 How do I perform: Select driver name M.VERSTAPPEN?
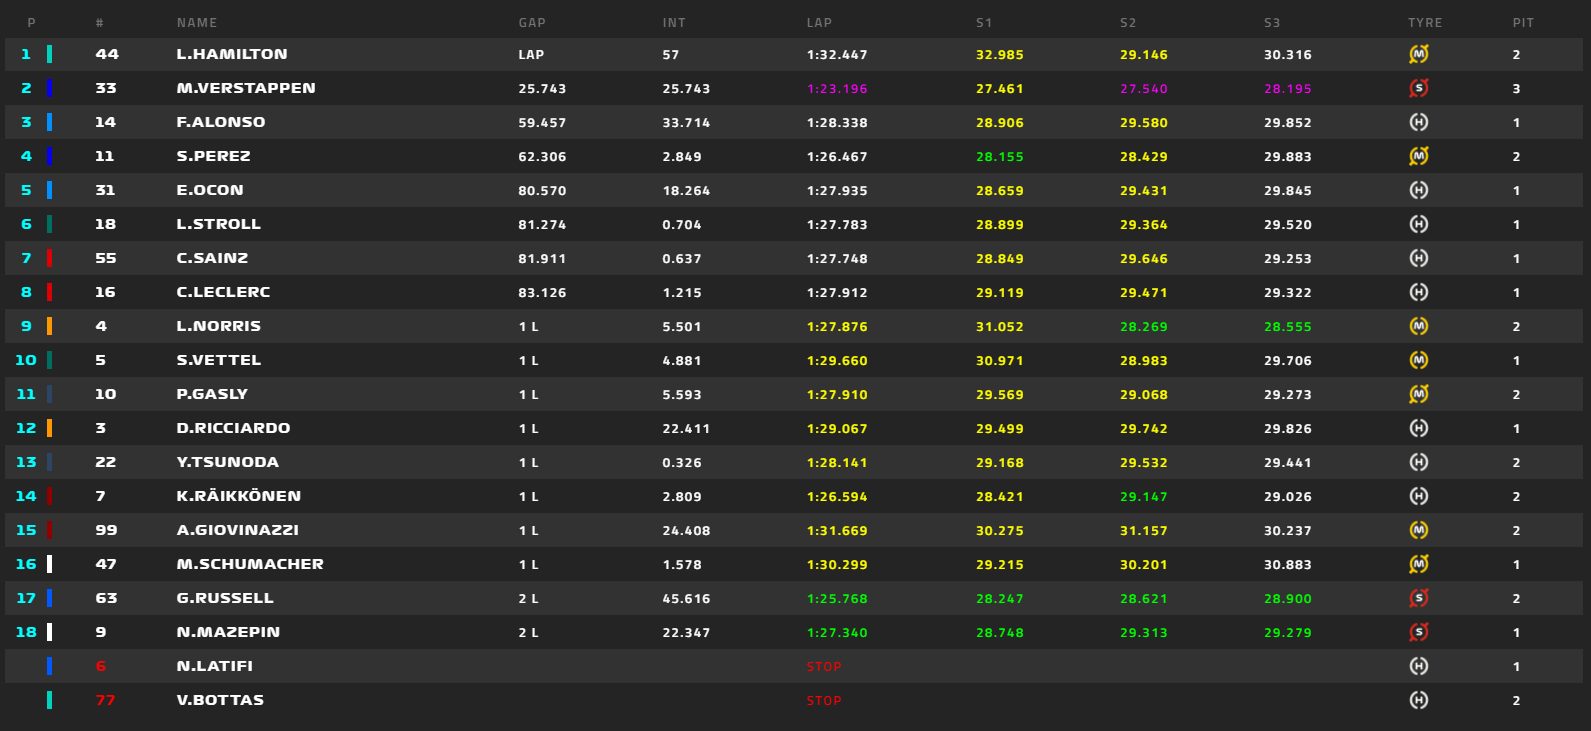(246, 88)
